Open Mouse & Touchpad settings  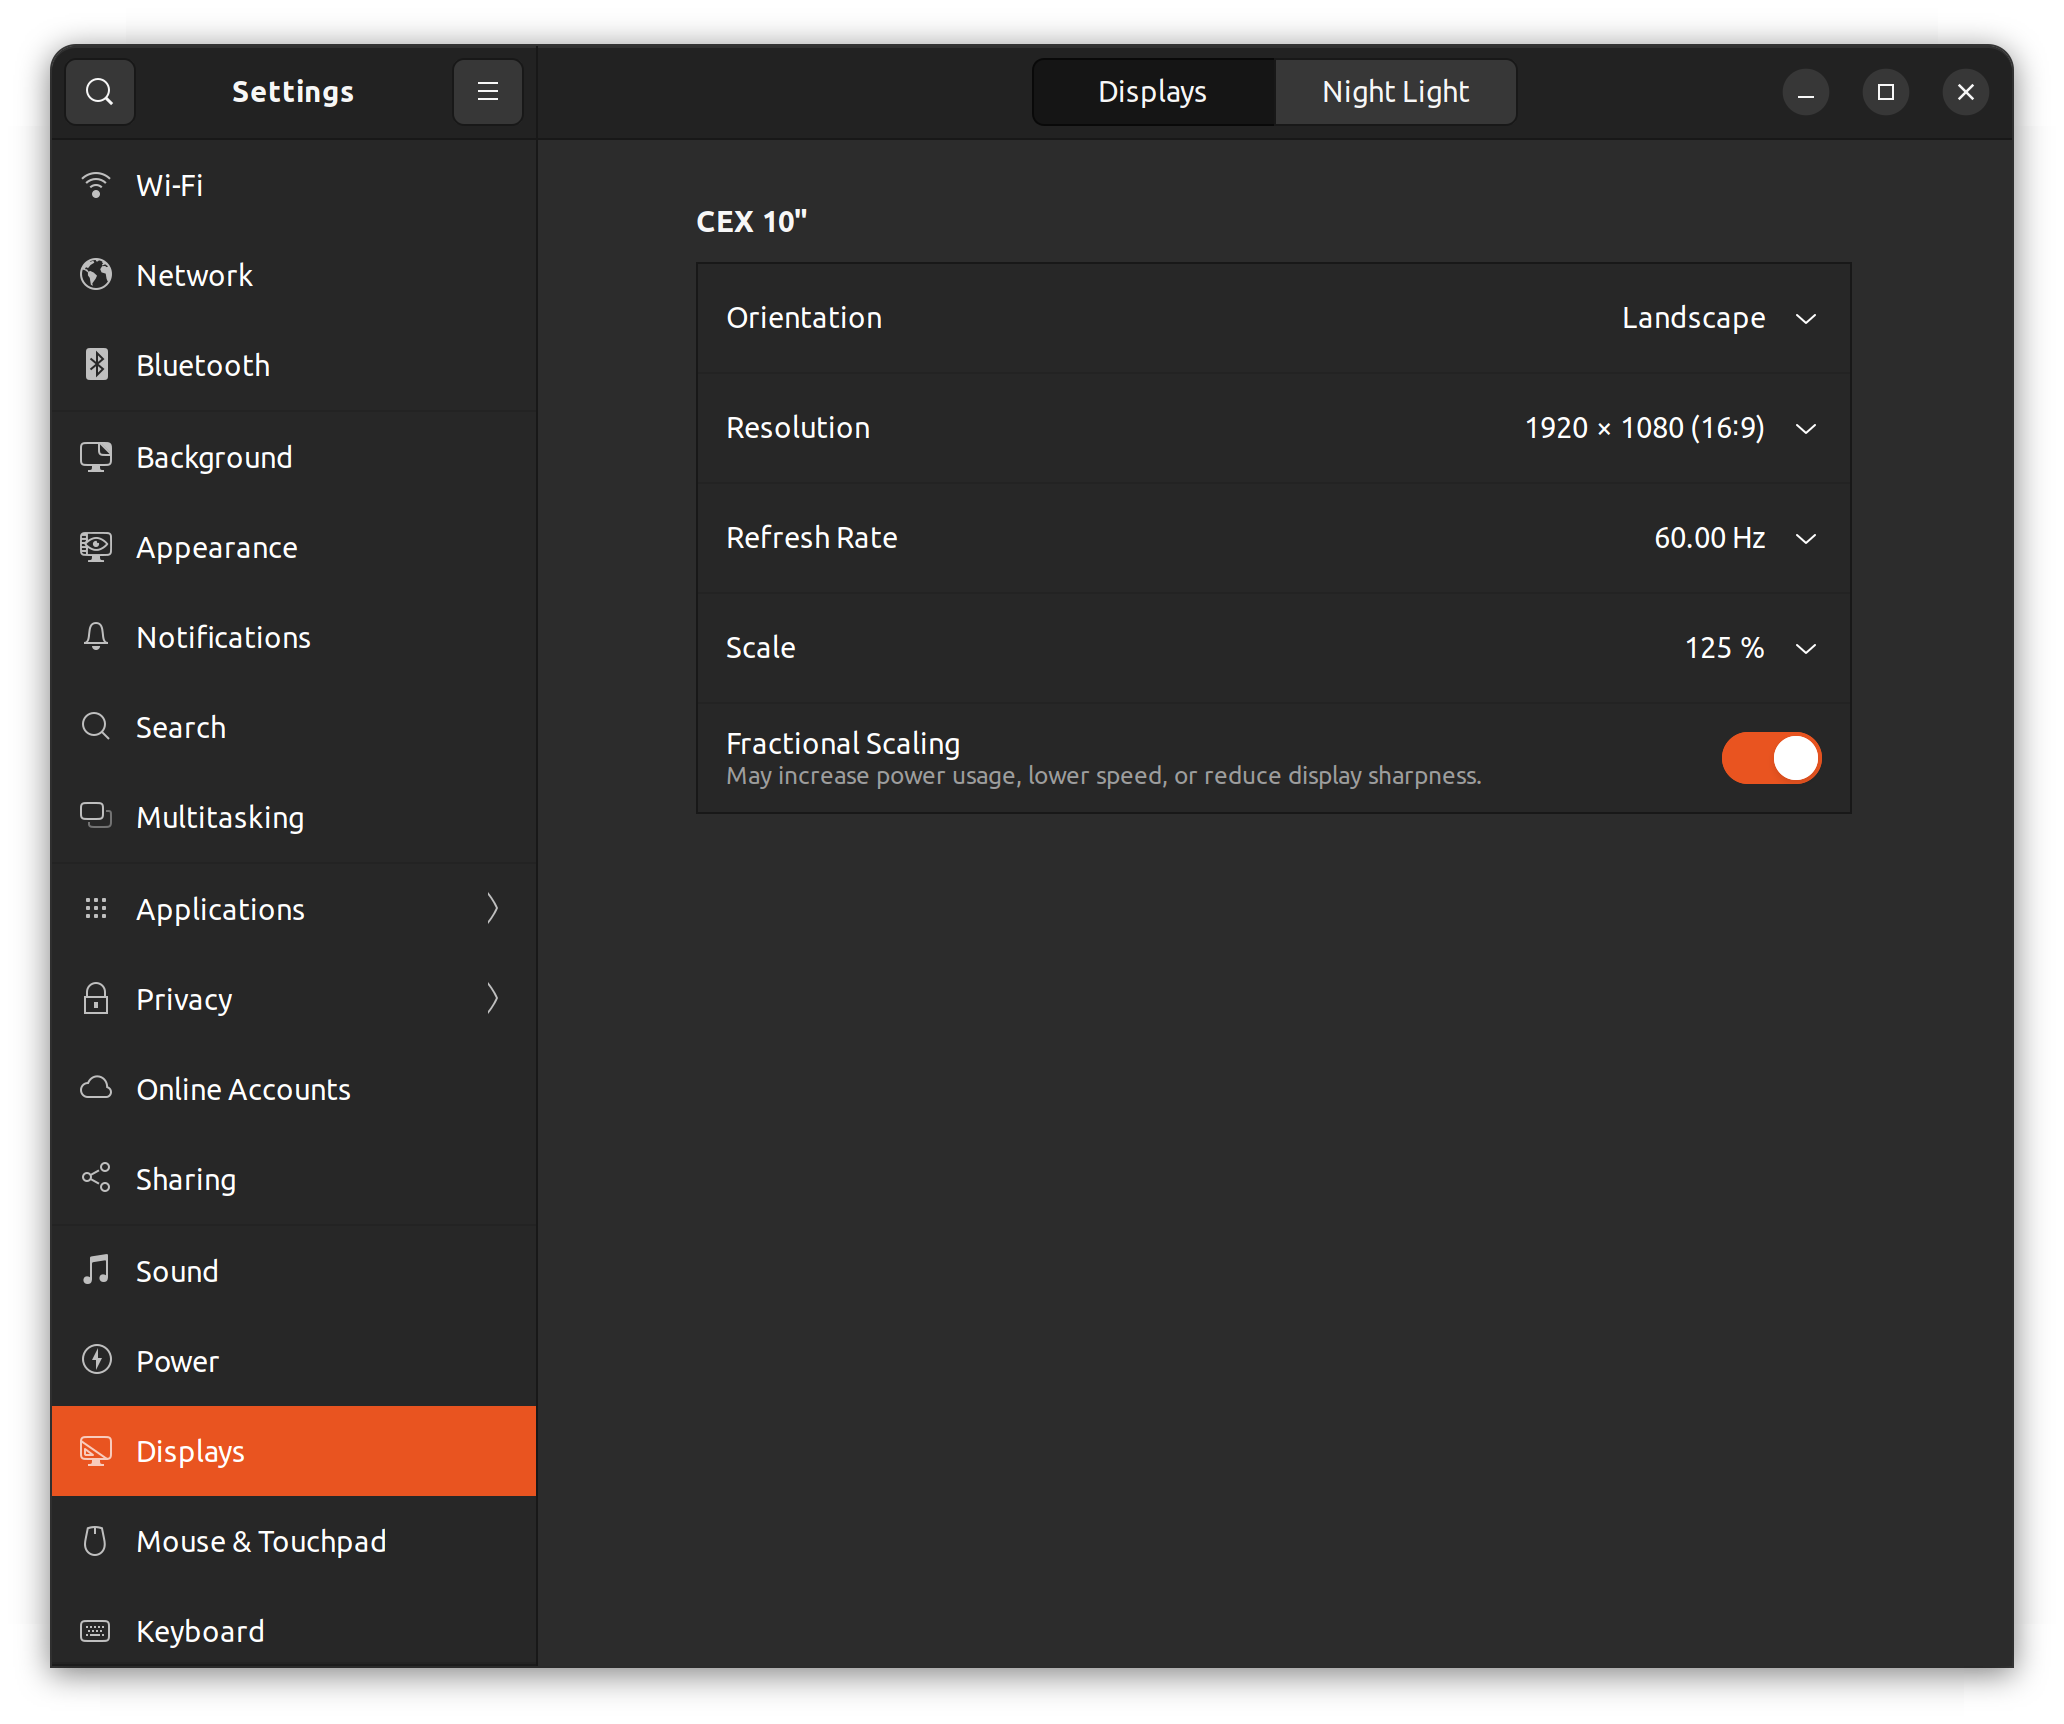click(x=294, y=1541)
